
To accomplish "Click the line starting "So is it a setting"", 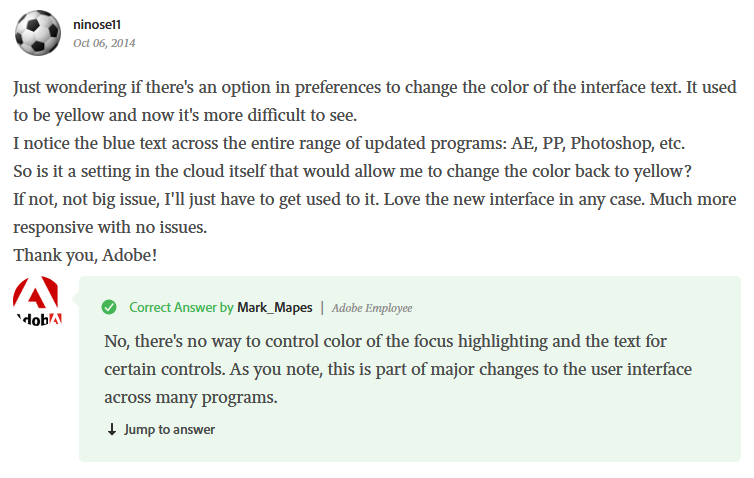I will 352,171.
